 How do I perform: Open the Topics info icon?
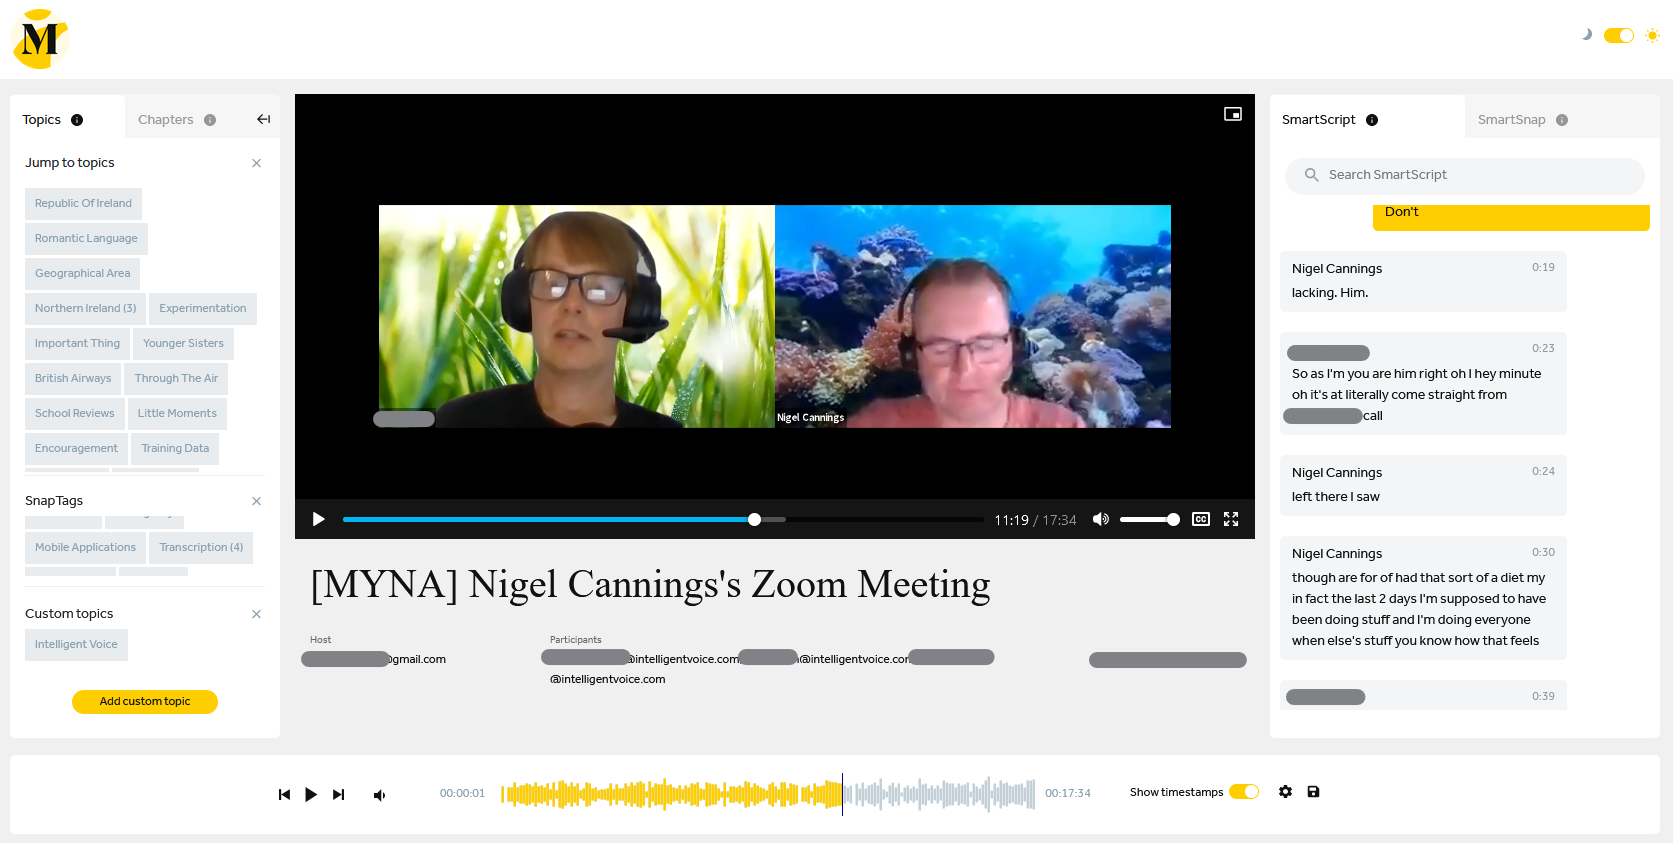[x=77, y=120]
